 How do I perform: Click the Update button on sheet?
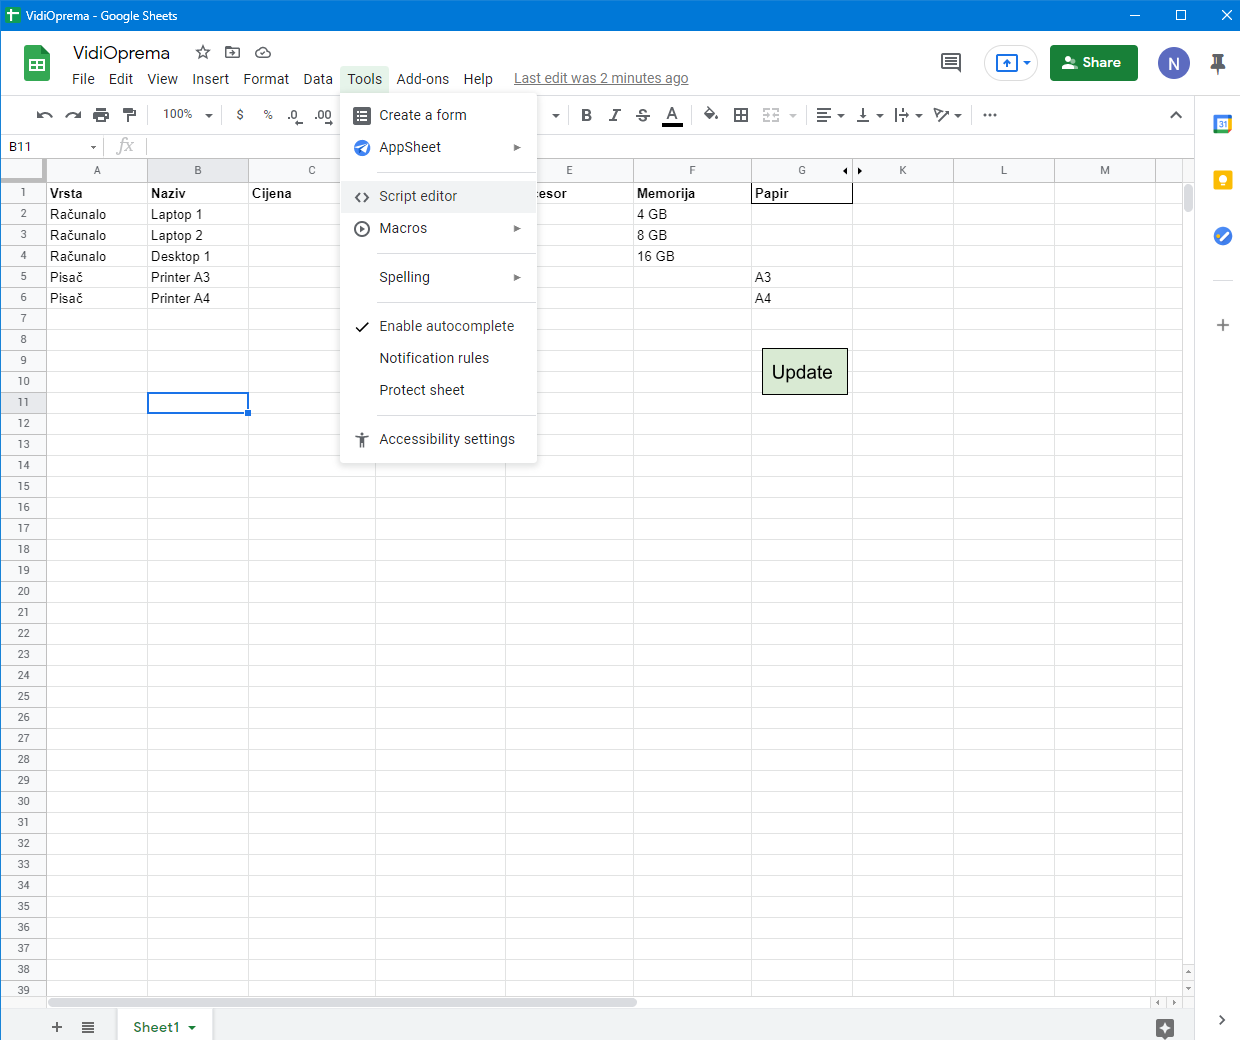pyautogui.click(x=804, y=372)
